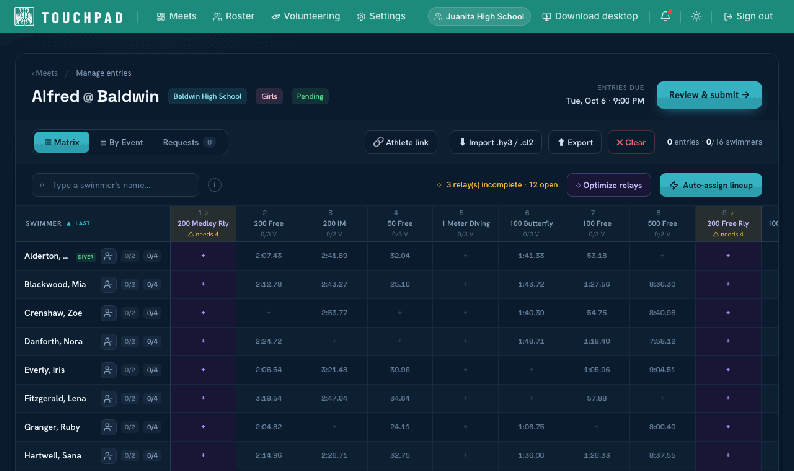Open the notifications bell
794x471 pixels.
(x=665, y=16)
